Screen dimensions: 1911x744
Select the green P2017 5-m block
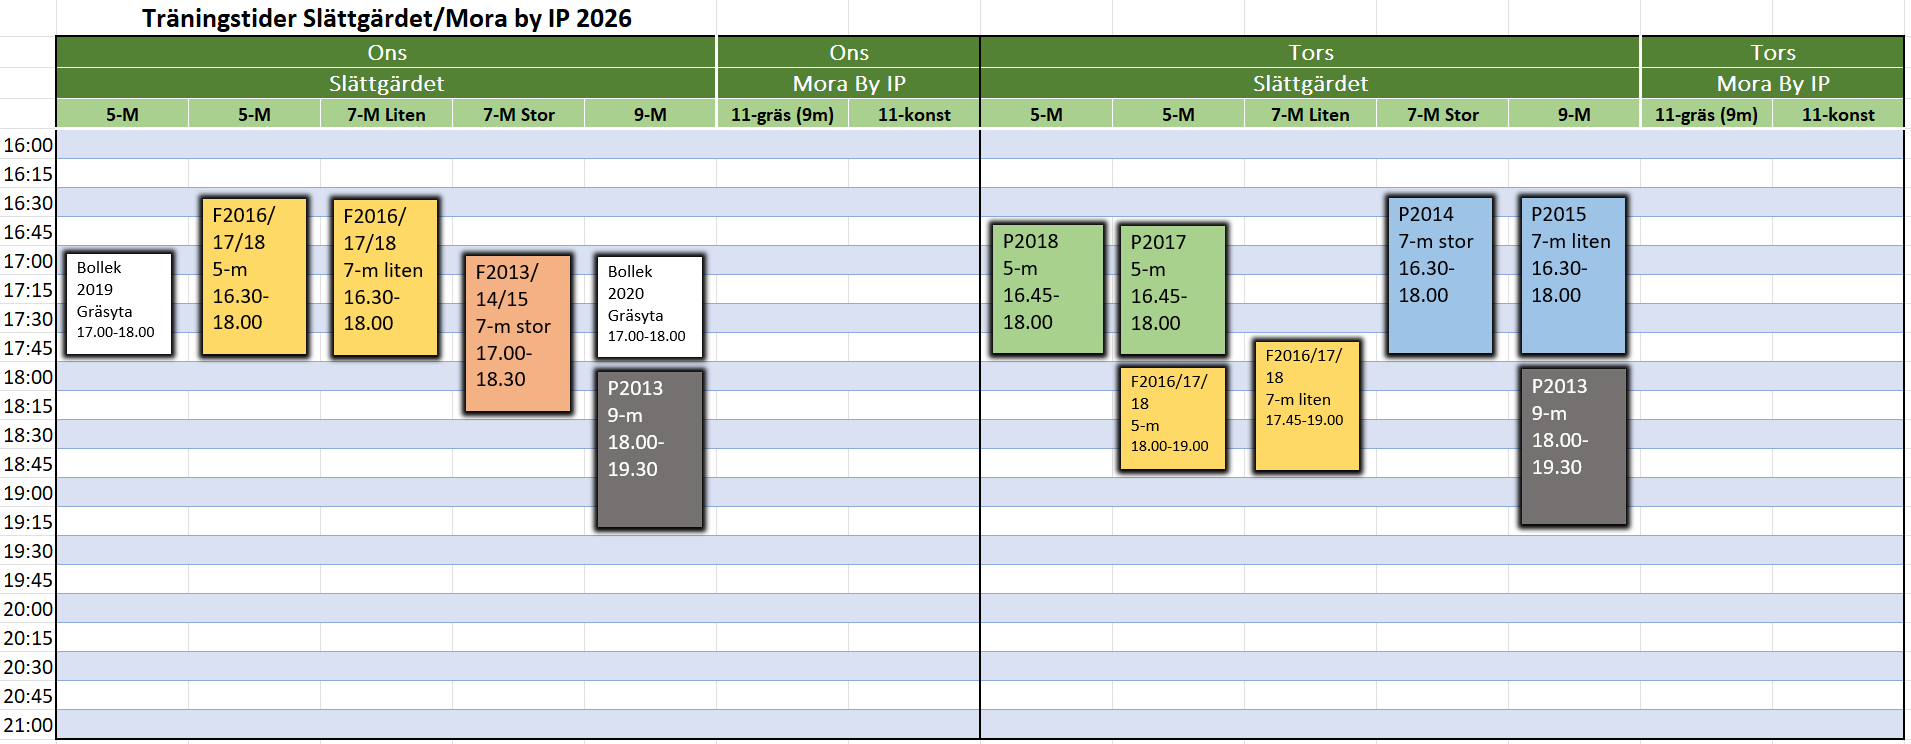[1173, 290]
